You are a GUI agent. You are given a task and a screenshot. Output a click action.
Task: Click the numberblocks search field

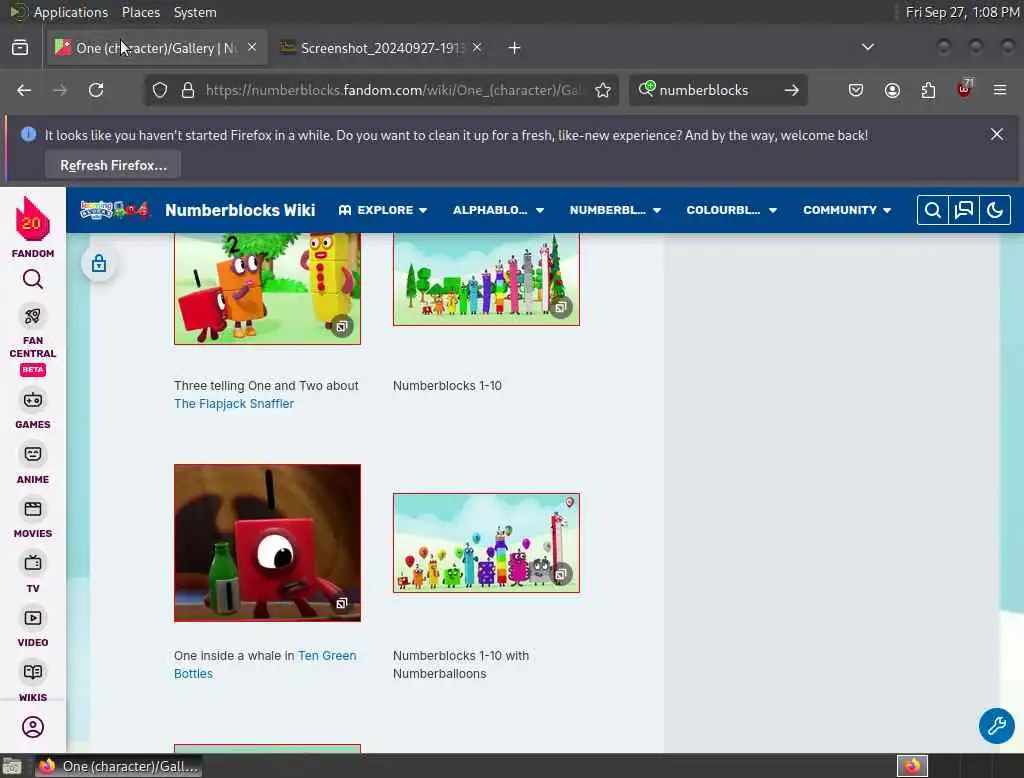pos(718,90)
